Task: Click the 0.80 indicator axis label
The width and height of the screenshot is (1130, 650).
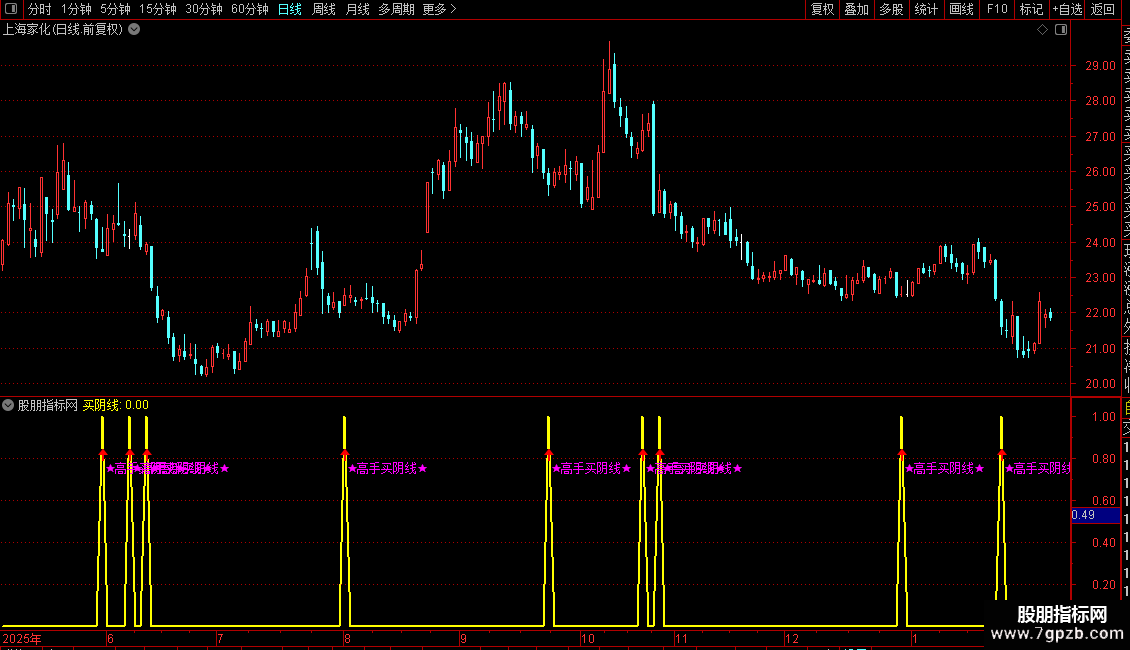Action: [x=1103, y=458]
